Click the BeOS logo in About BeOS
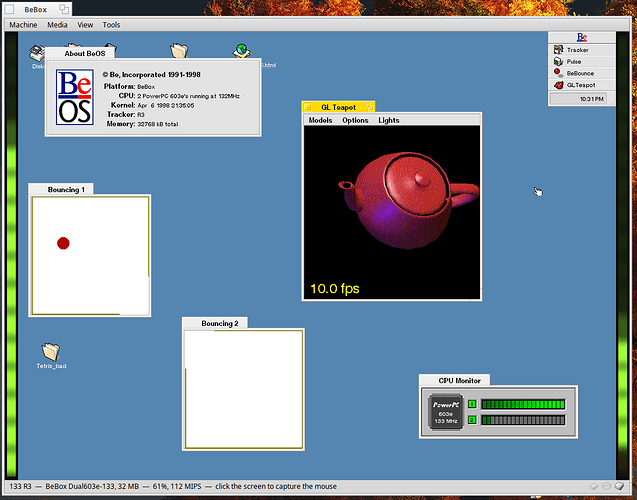 (x=75, y=97)
